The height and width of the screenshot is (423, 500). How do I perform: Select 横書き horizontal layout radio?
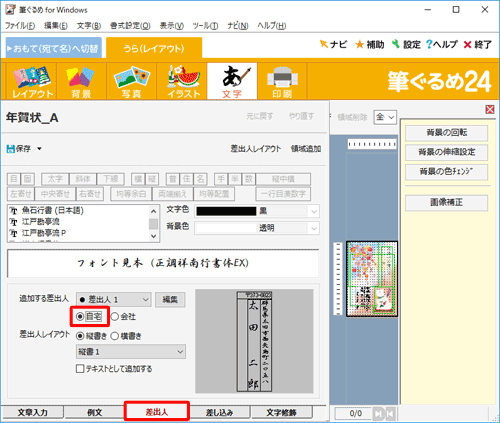tap(115, 336)
